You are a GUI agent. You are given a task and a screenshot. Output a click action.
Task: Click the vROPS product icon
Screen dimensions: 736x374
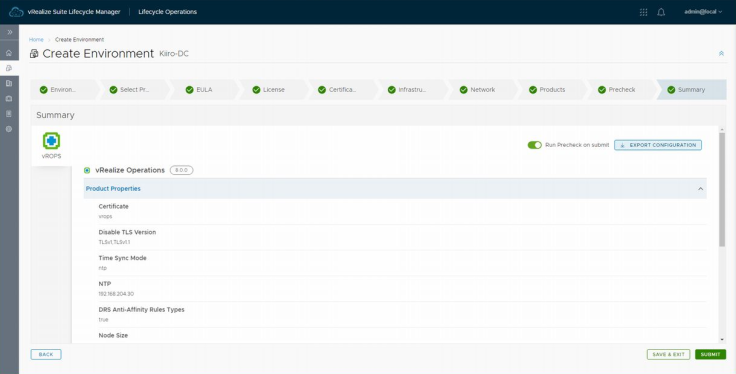[x=51, y=141]
